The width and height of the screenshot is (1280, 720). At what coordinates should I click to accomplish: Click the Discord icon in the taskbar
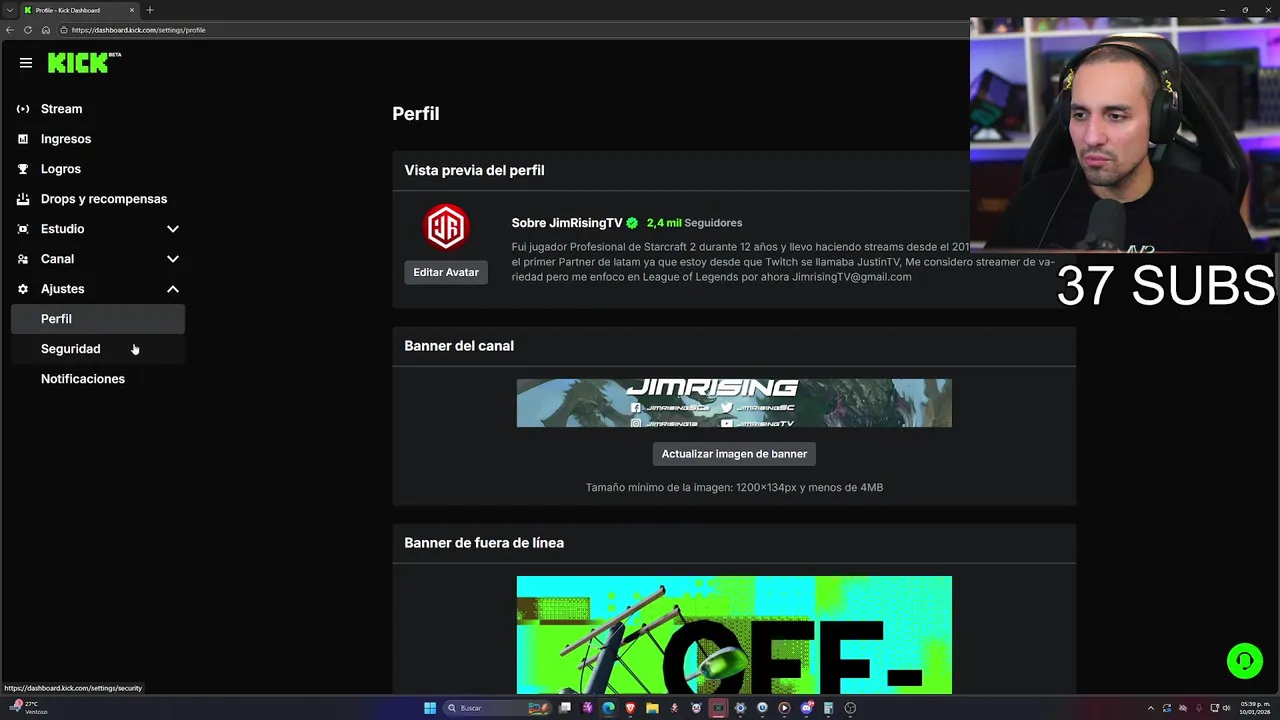point(806,708)
